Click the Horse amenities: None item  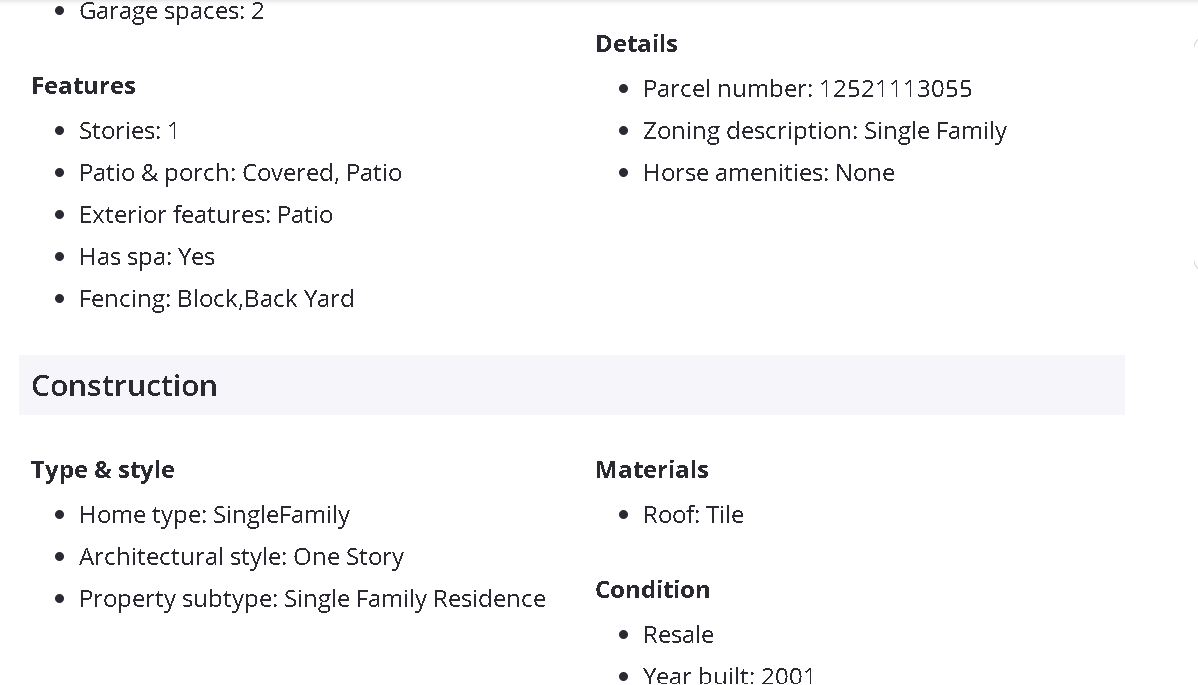[x=768, y=173]
